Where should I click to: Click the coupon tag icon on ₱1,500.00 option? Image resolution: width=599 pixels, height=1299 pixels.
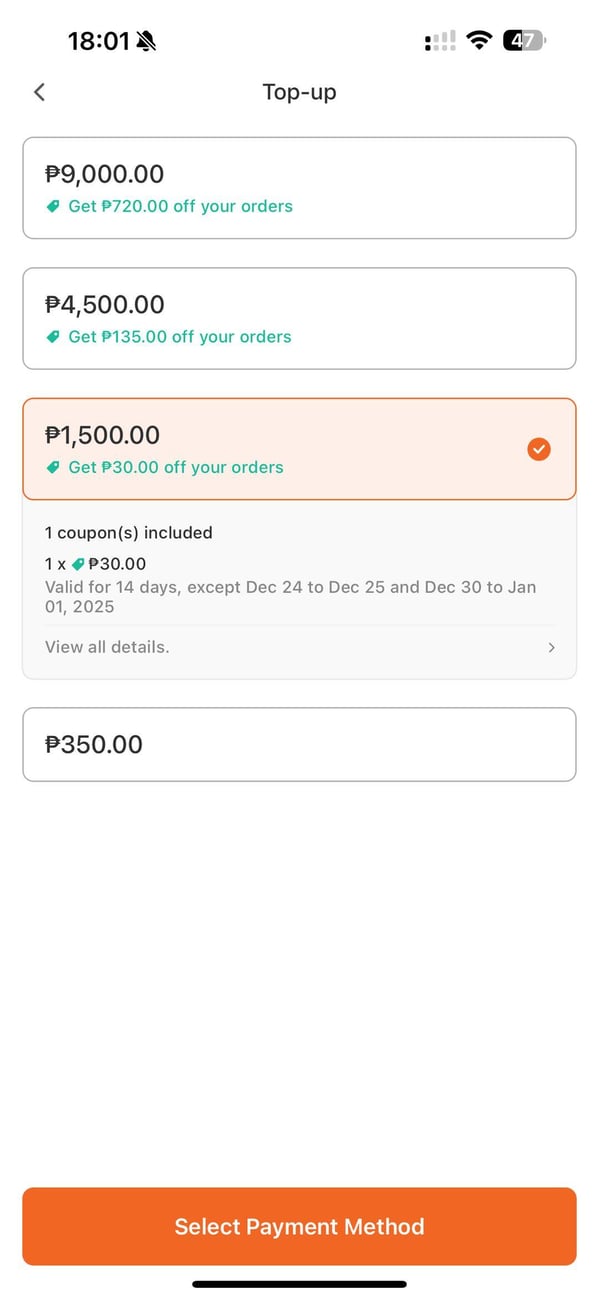[x=53, y=467]
